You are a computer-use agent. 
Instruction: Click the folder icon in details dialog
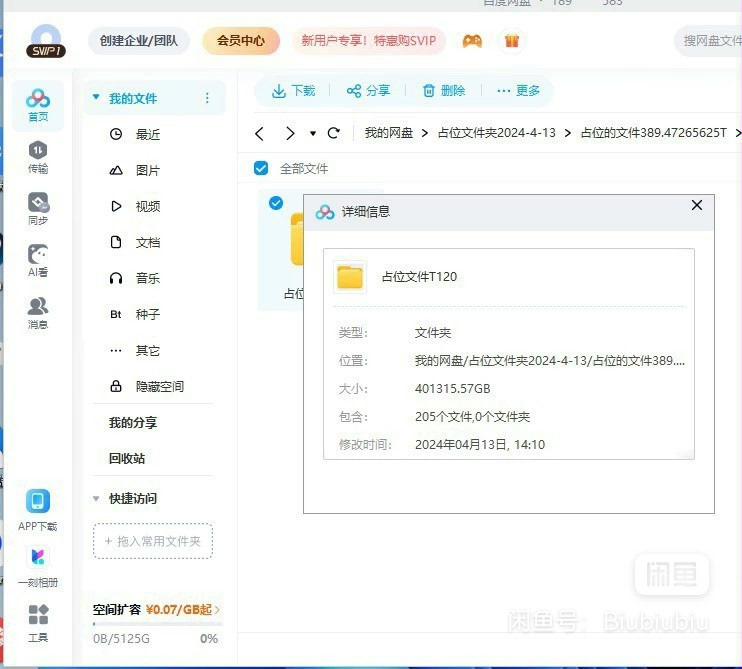(350, 277)
